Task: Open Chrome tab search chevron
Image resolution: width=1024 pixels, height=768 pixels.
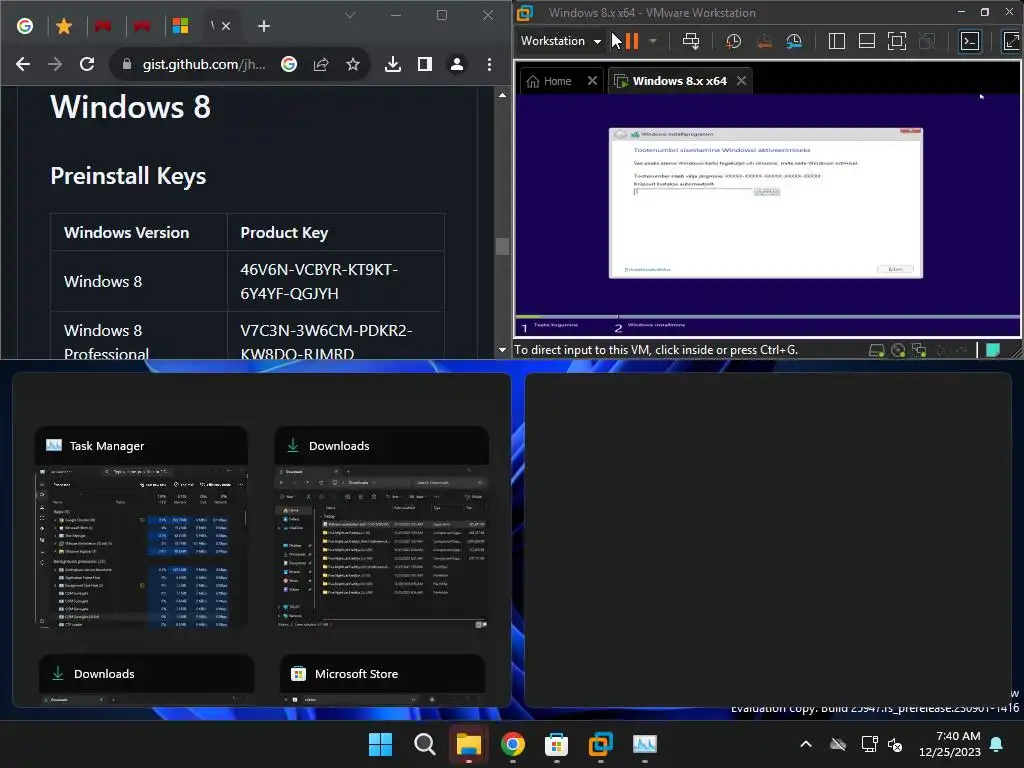Action: click(350, 15)
